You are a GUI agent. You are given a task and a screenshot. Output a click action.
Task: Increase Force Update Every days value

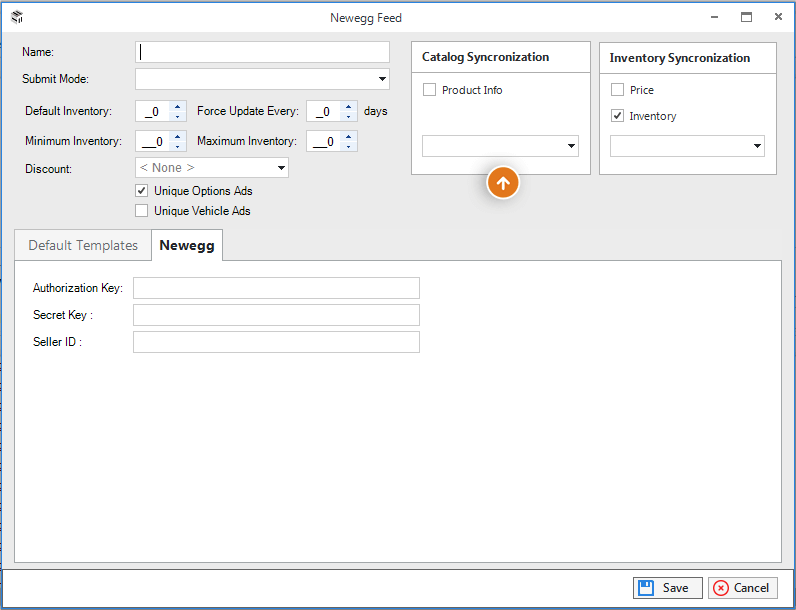coord(349,106)
